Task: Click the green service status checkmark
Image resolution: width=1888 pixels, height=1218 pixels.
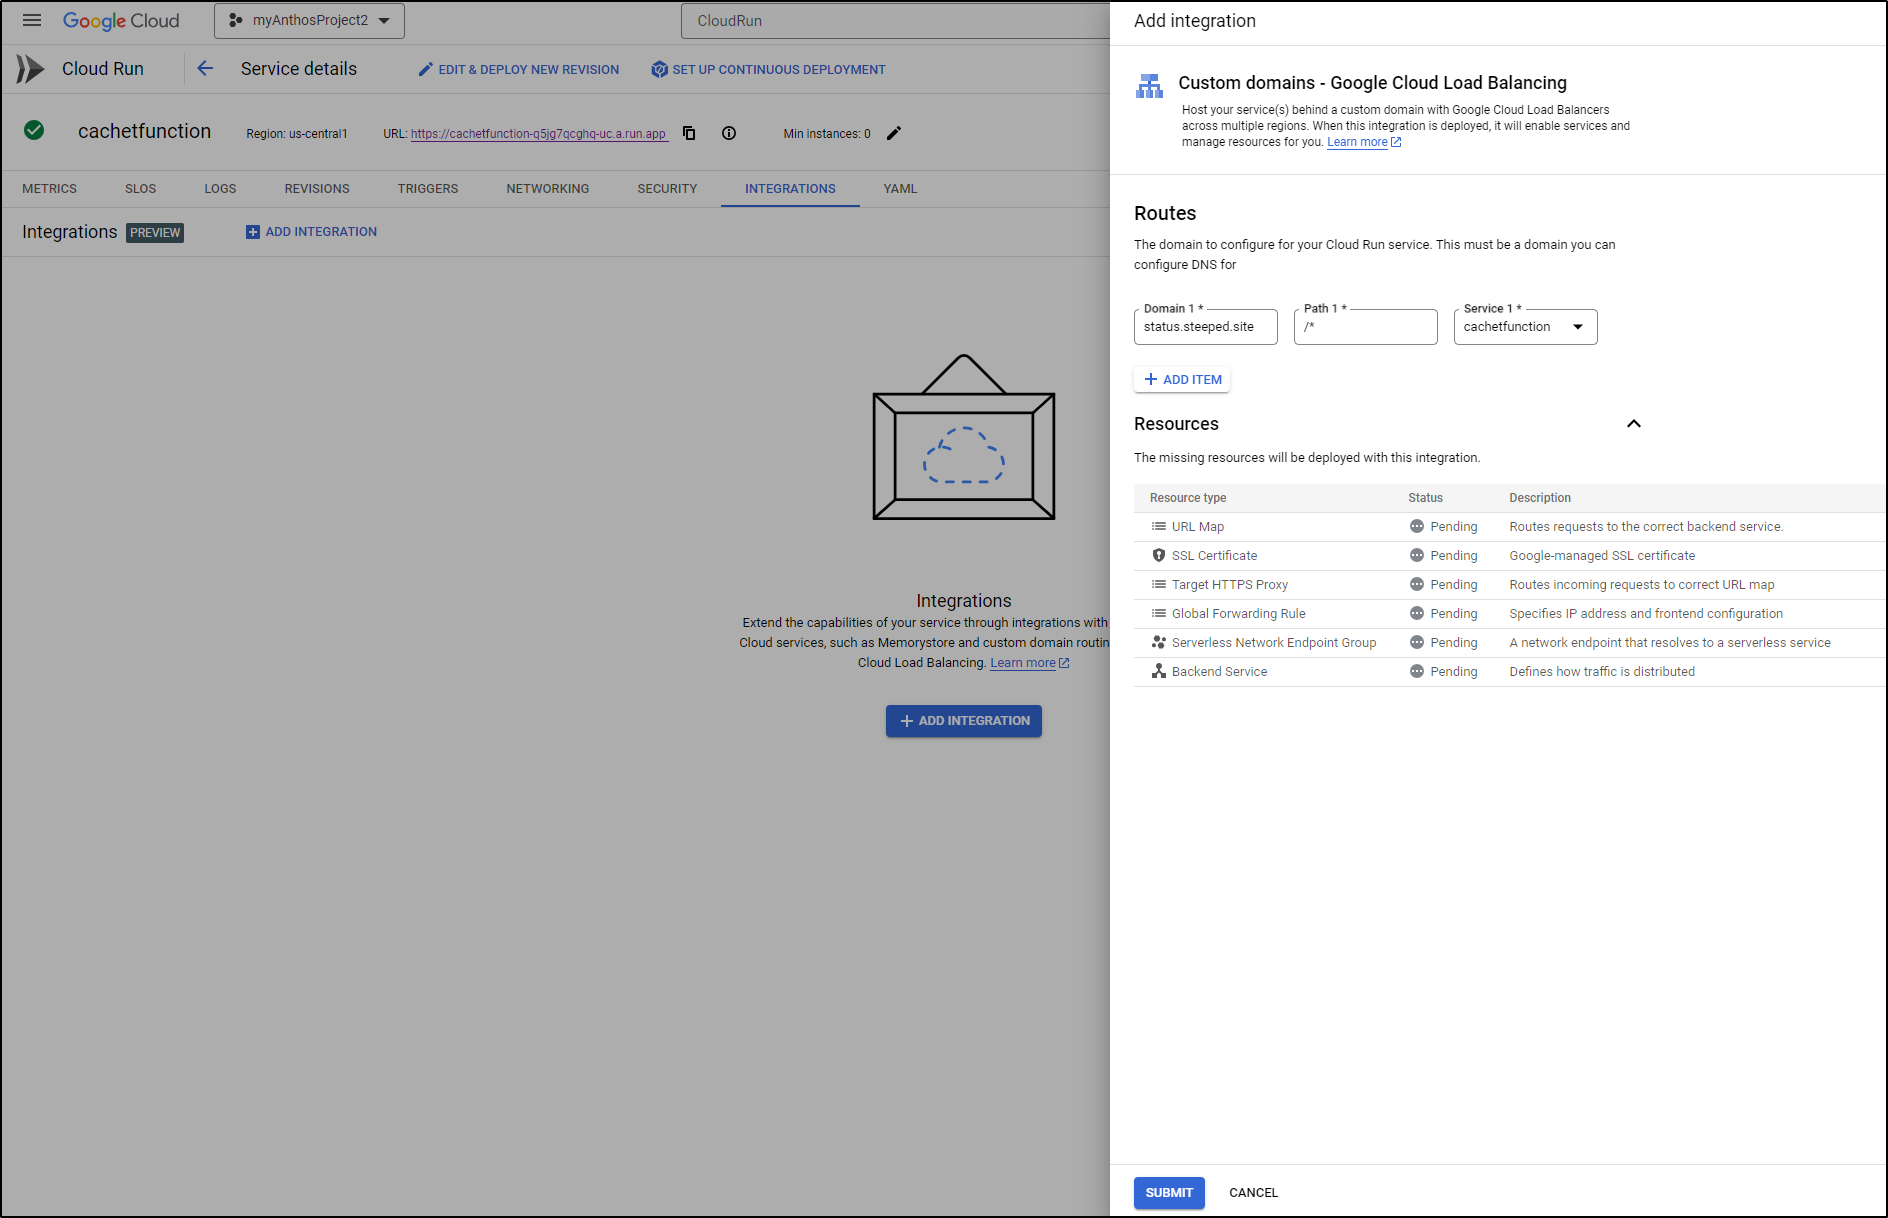Action: pyautogui.click(x=34, y=130)
